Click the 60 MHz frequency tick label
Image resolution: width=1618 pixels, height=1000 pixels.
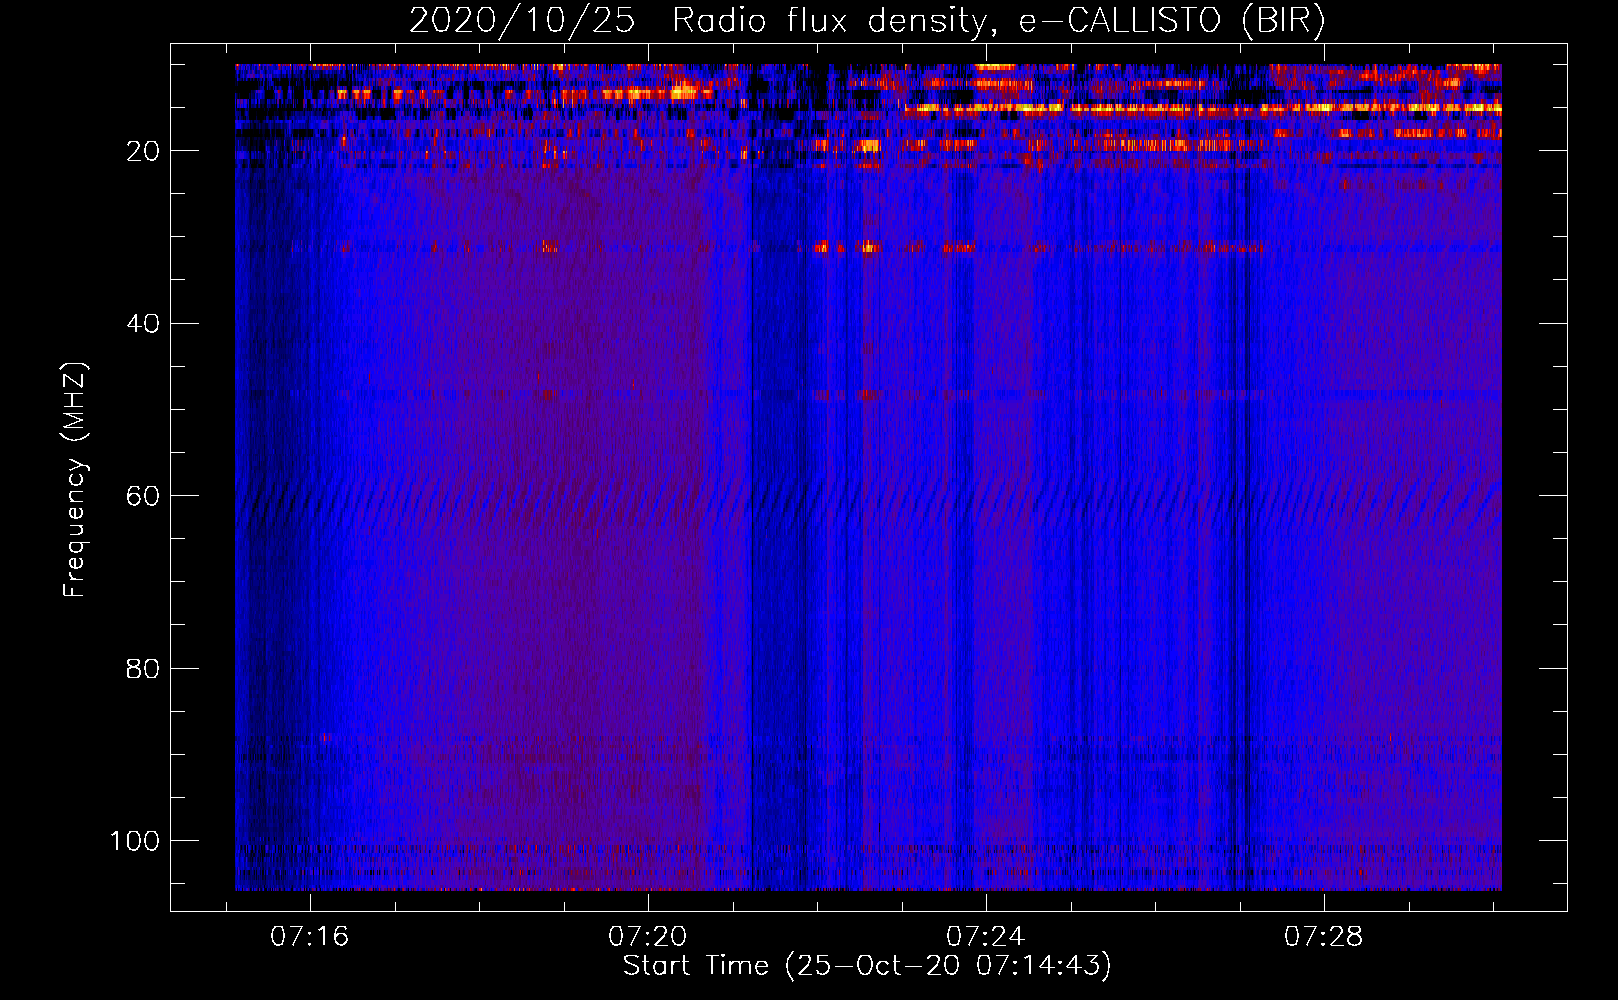coord(143,496)
